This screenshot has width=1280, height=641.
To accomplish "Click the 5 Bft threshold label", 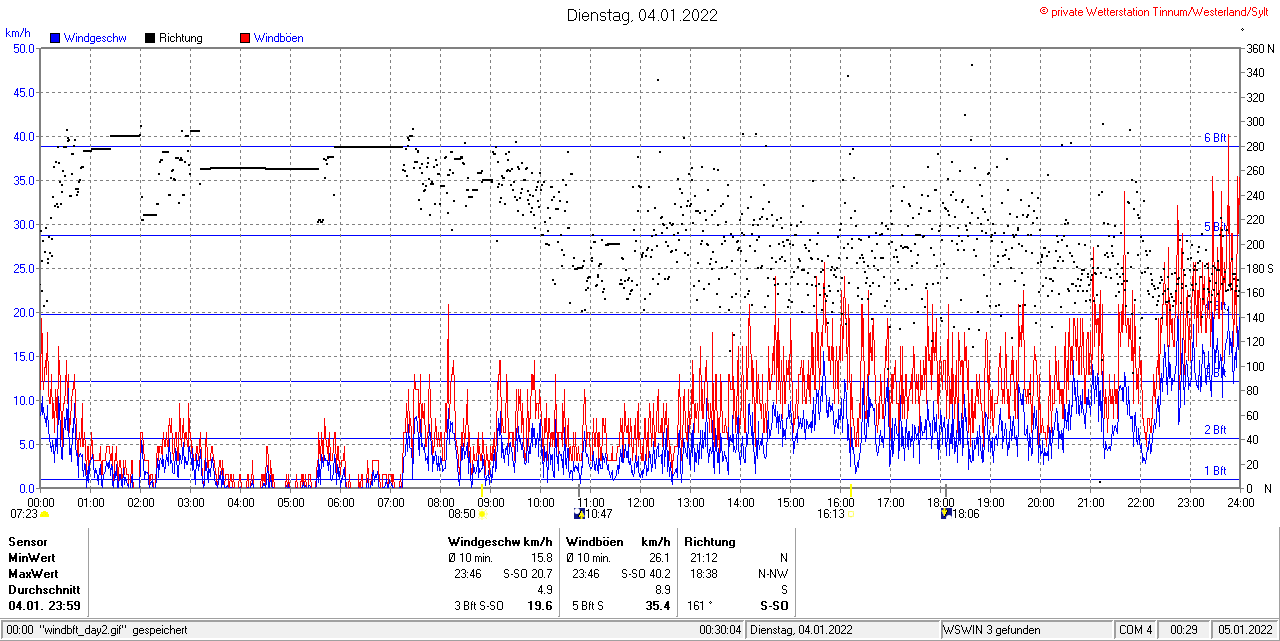I will [x=1215, y=227].
